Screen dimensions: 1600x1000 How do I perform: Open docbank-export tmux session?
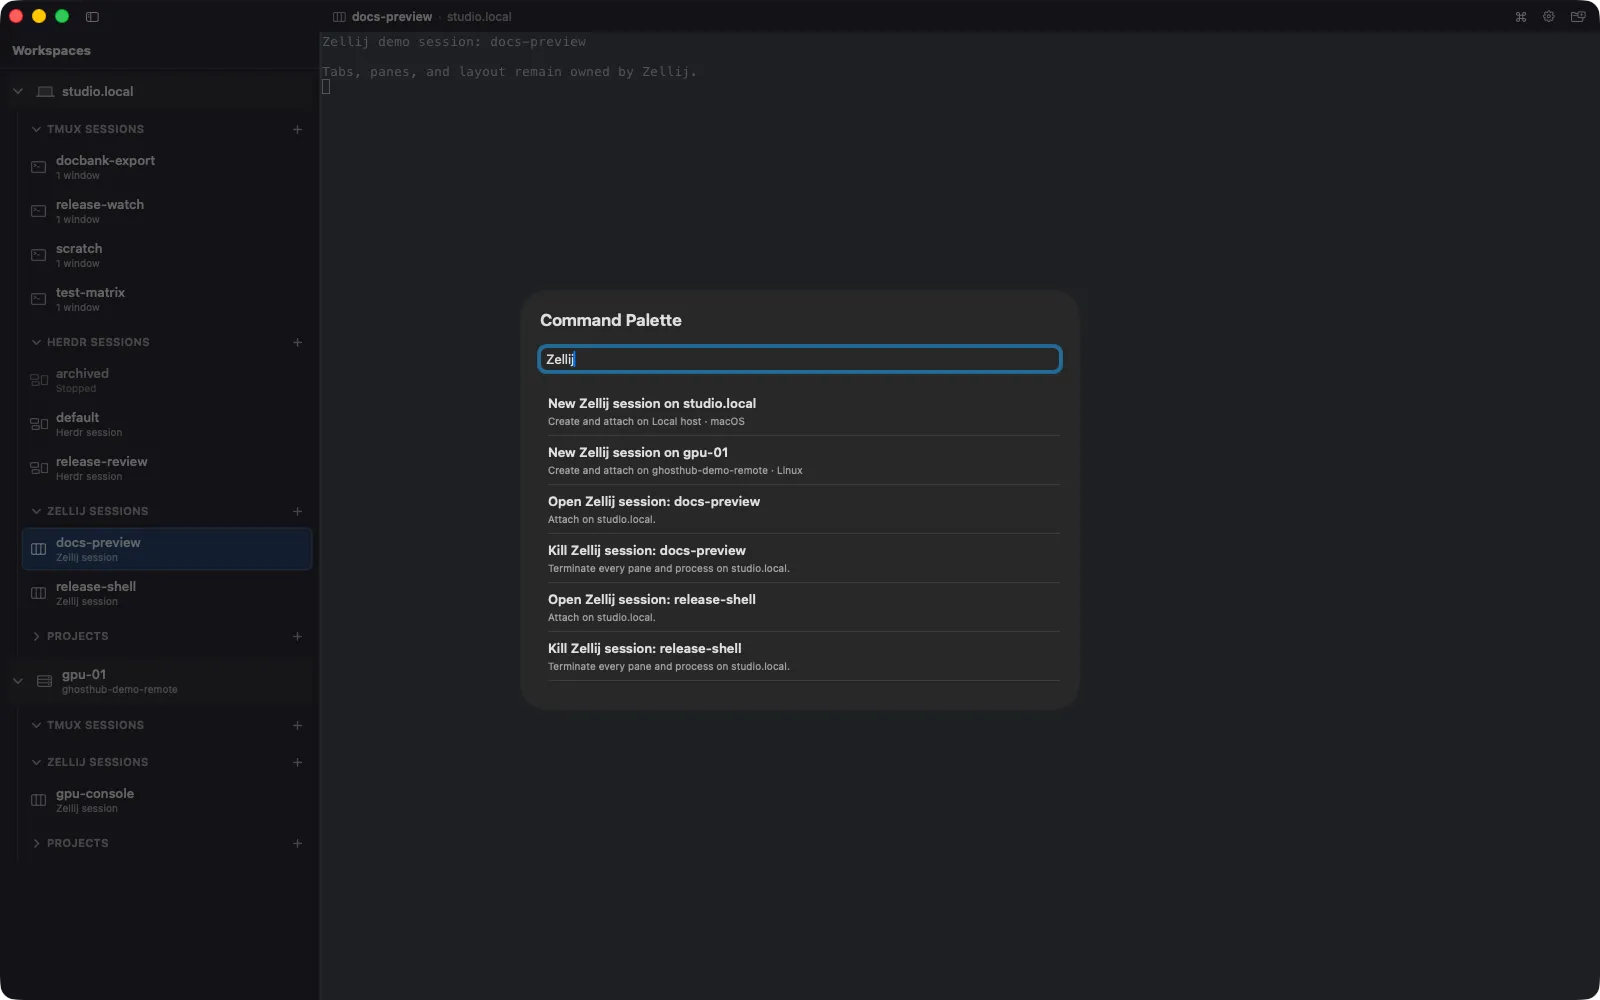tap(166, 167)
